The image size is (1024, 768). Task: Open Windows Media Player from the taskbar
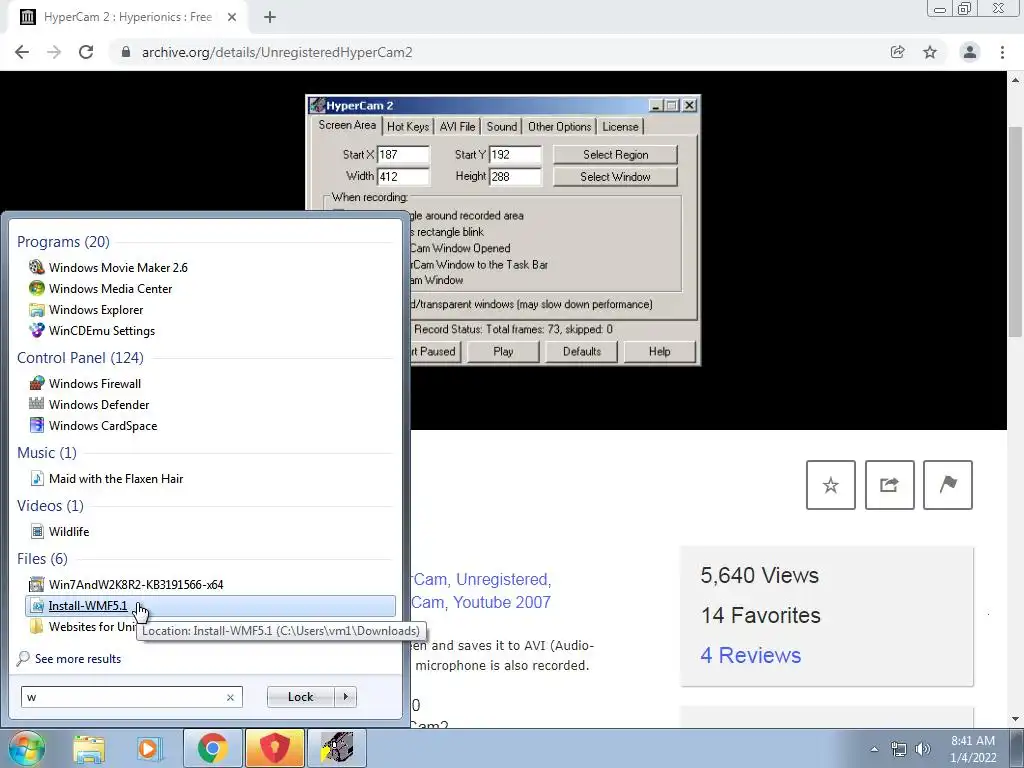[149, 748]
